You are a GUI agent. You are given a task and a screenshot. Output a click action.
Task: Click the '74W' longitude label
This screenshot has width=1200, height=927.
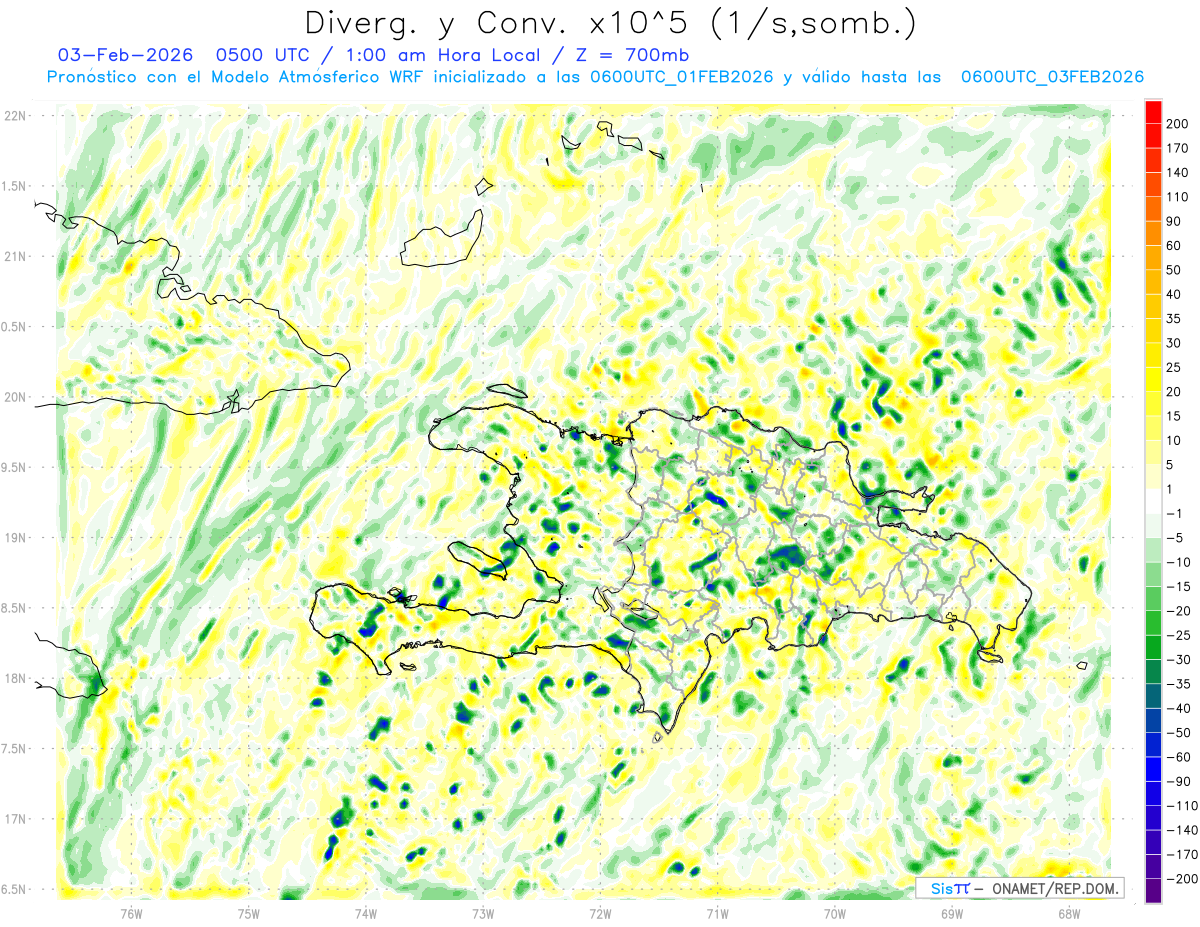366,914
